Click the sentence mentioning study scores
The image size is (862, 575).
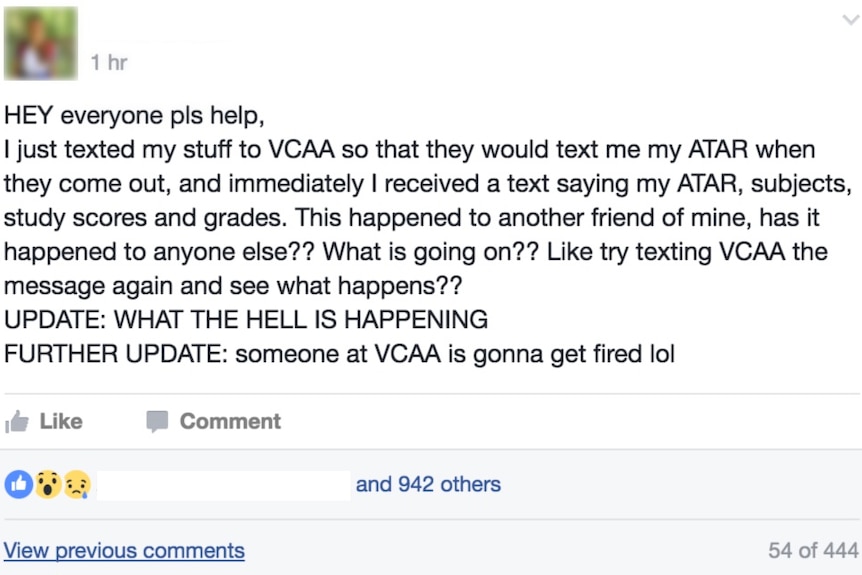(145, 218)
